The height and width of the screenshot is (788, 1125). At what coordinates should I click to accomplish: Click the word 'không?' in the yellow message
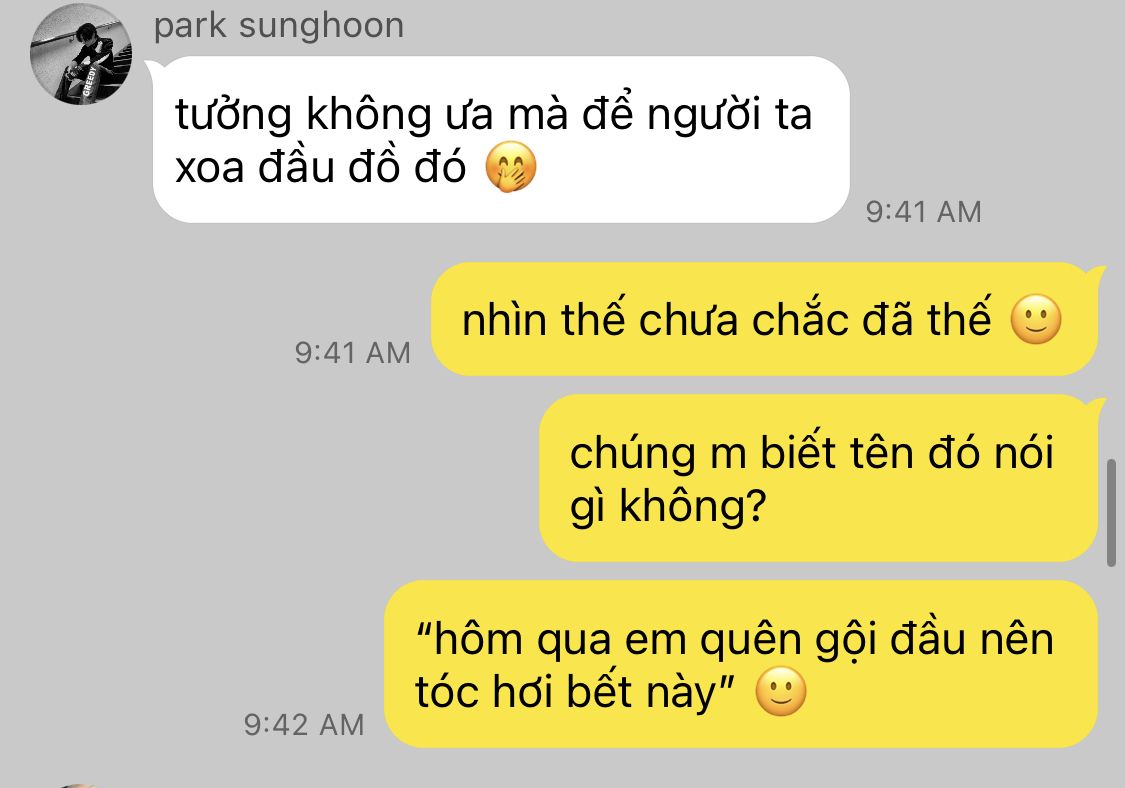[693, 507]
